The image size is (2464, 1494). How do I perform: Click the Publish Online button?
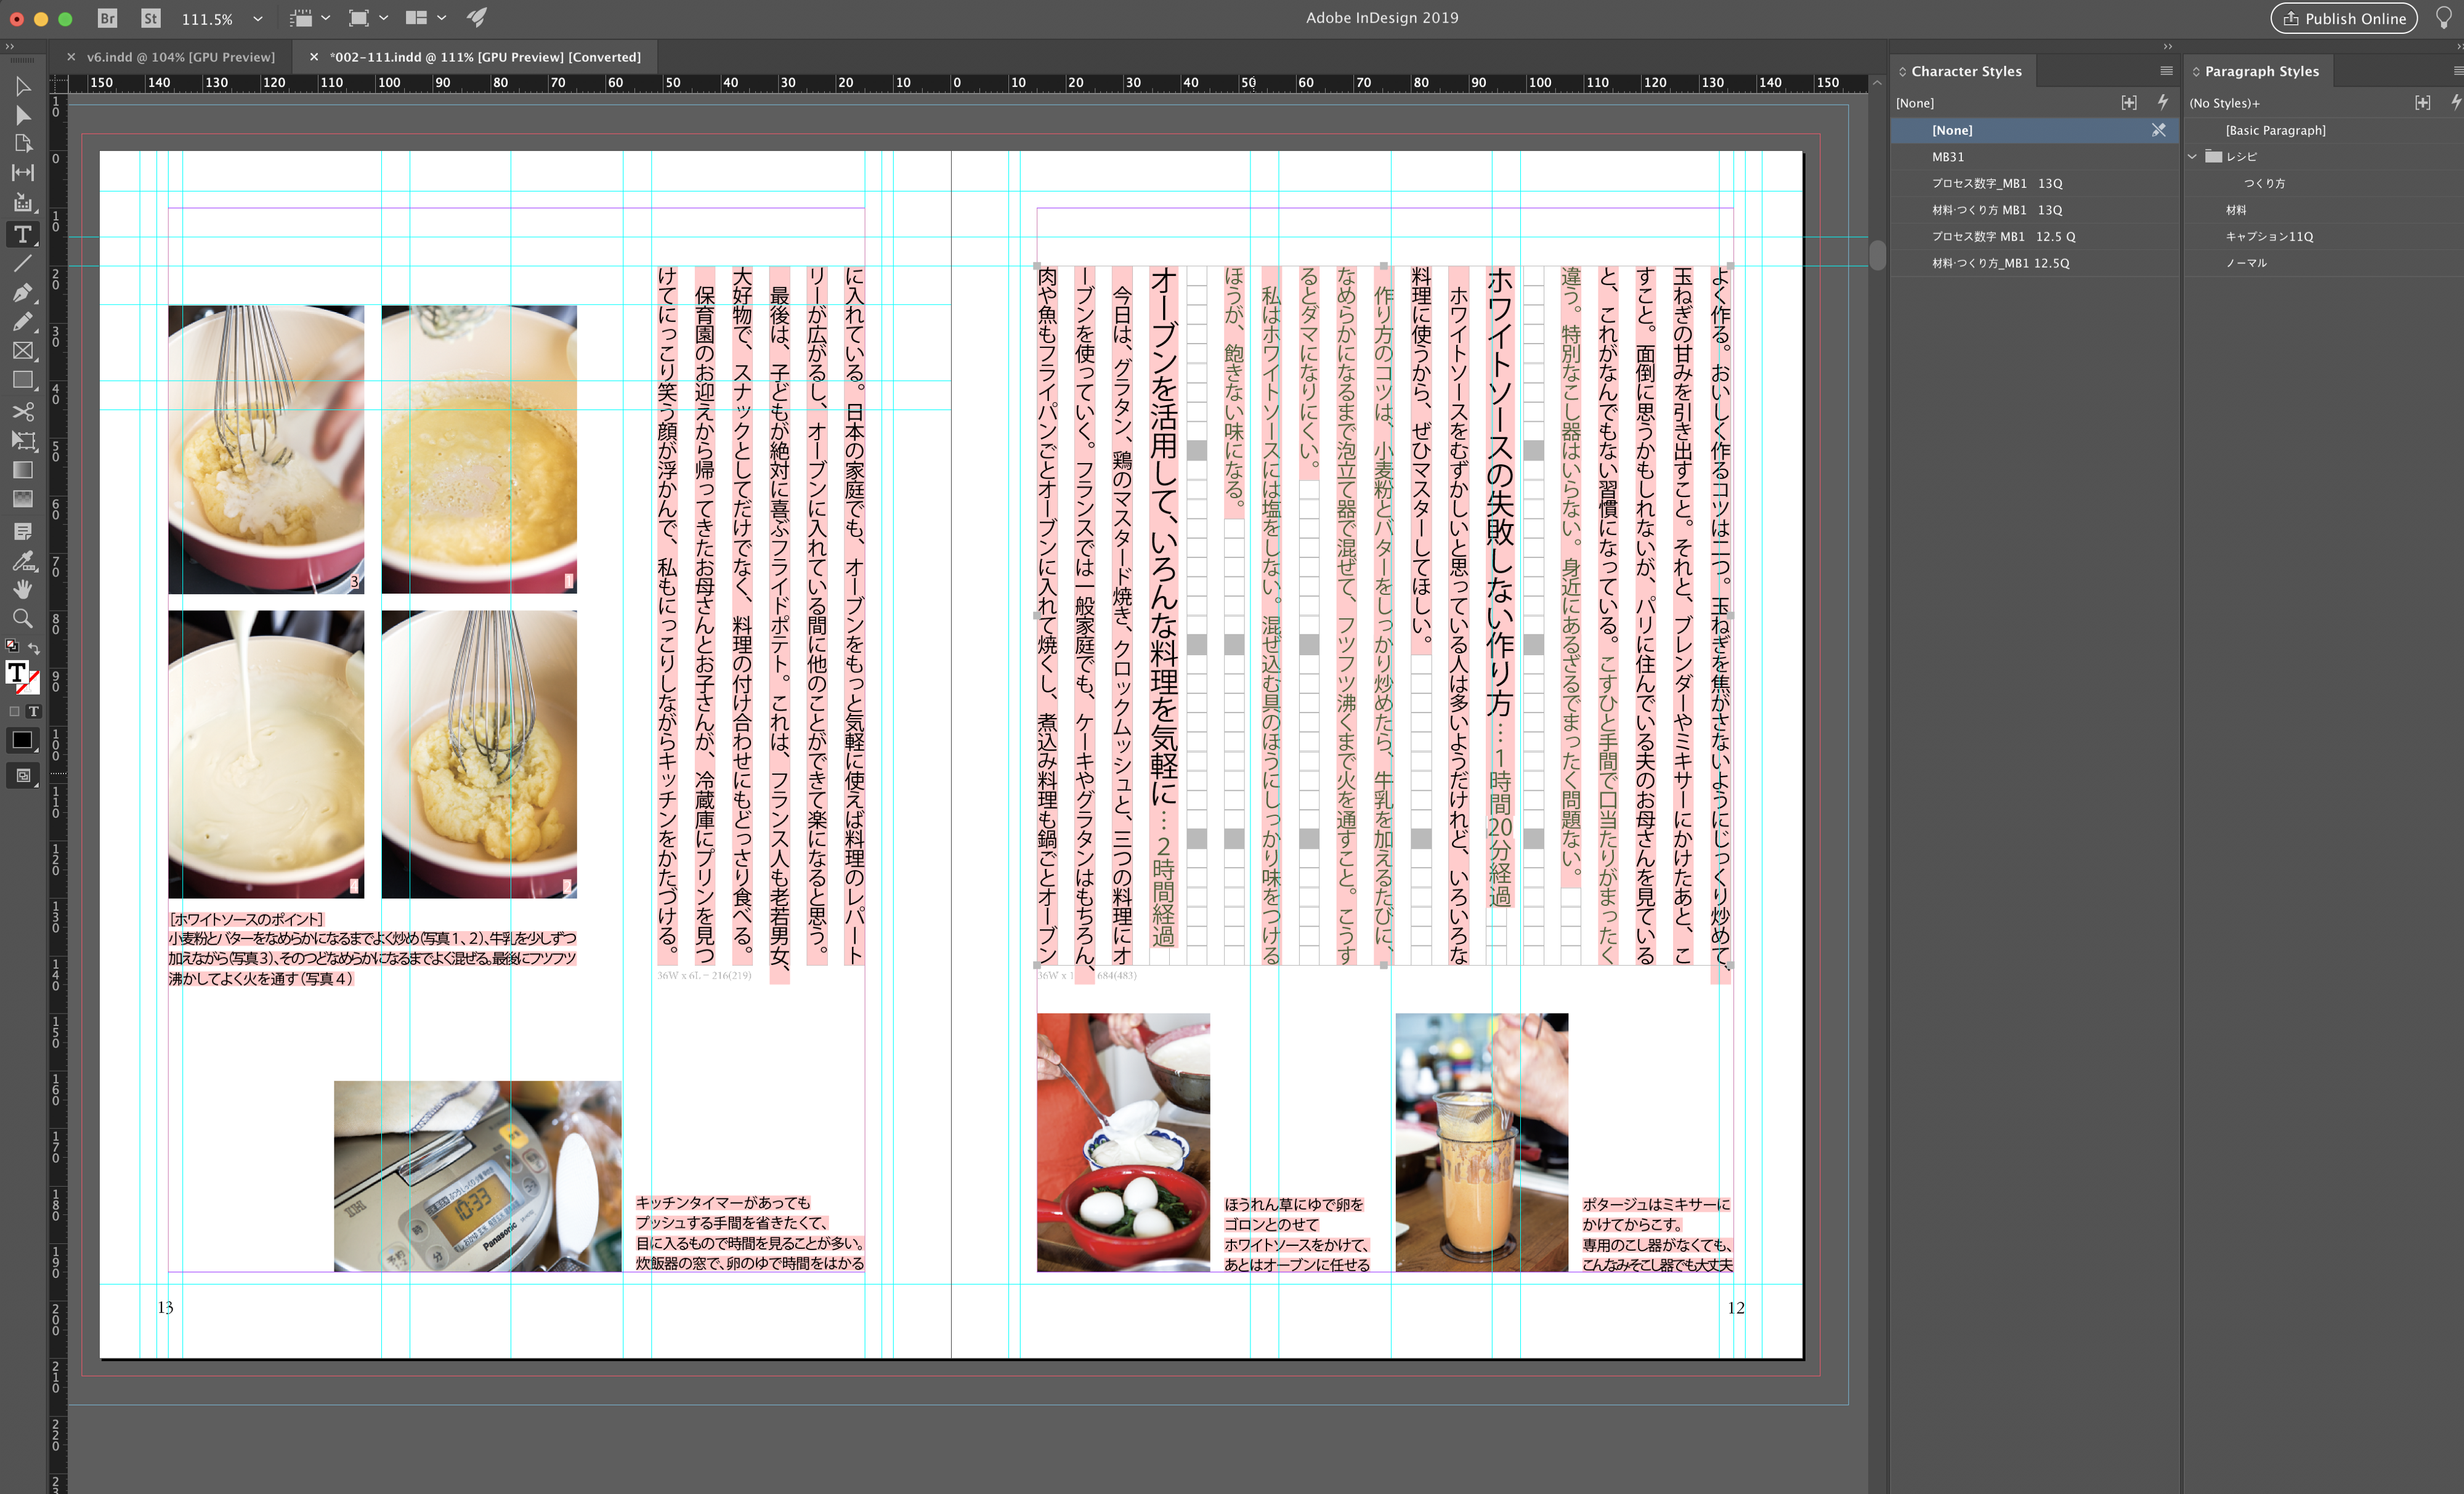coord(2343,18)
